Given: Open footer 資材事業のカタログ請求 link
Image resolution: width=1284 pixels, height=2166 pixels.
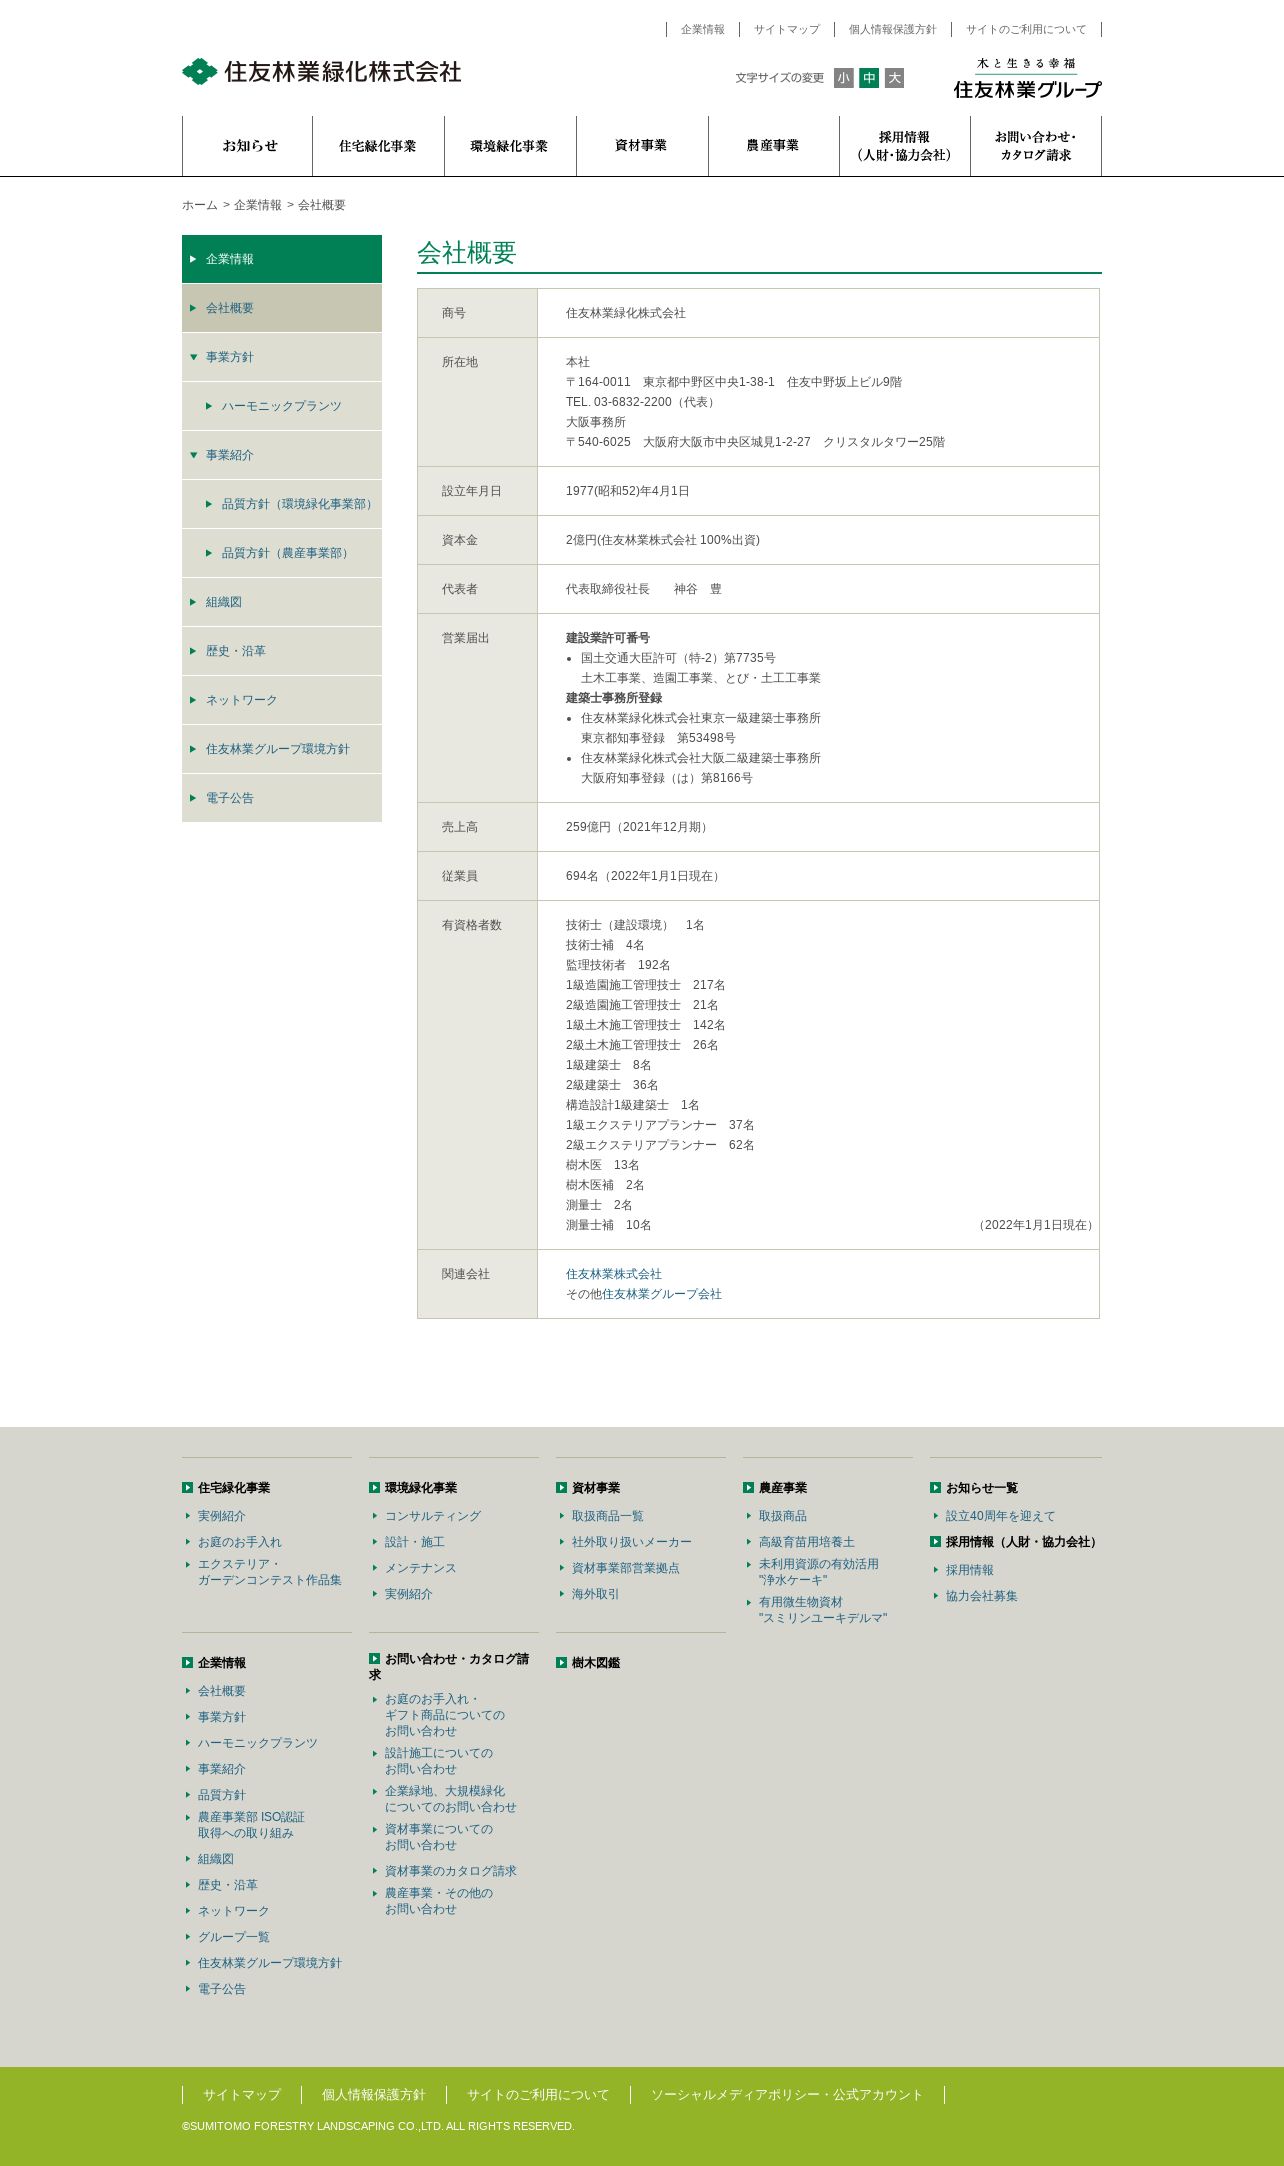Looking at the screenshot, I should (451, 1871).
